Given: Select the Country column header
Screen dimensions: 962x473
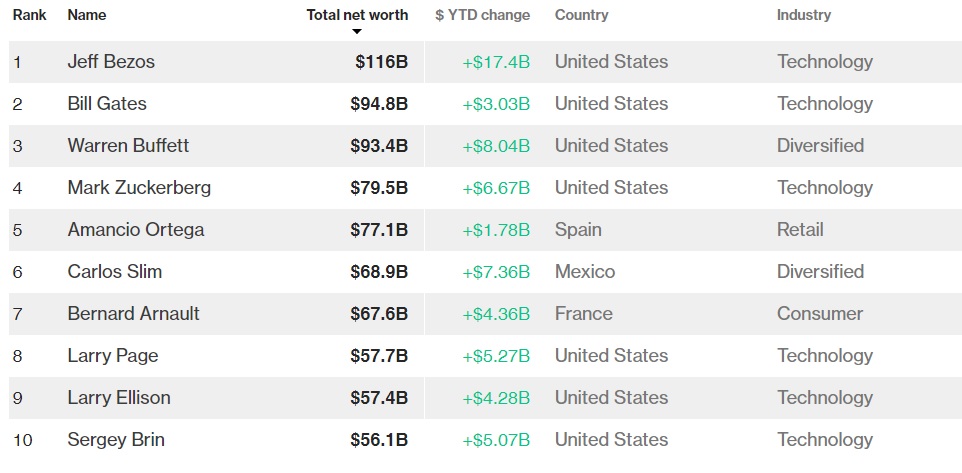Looking at the screenshot, I should (x=581, y=15).
